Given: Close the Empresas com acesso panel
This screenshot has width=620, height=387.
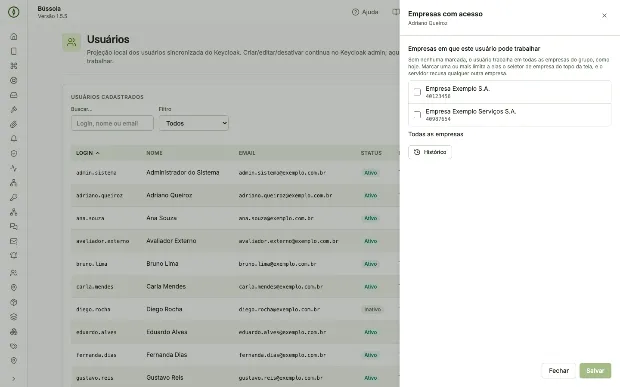Looking at the screenshot, I should (x=604, y=15).
